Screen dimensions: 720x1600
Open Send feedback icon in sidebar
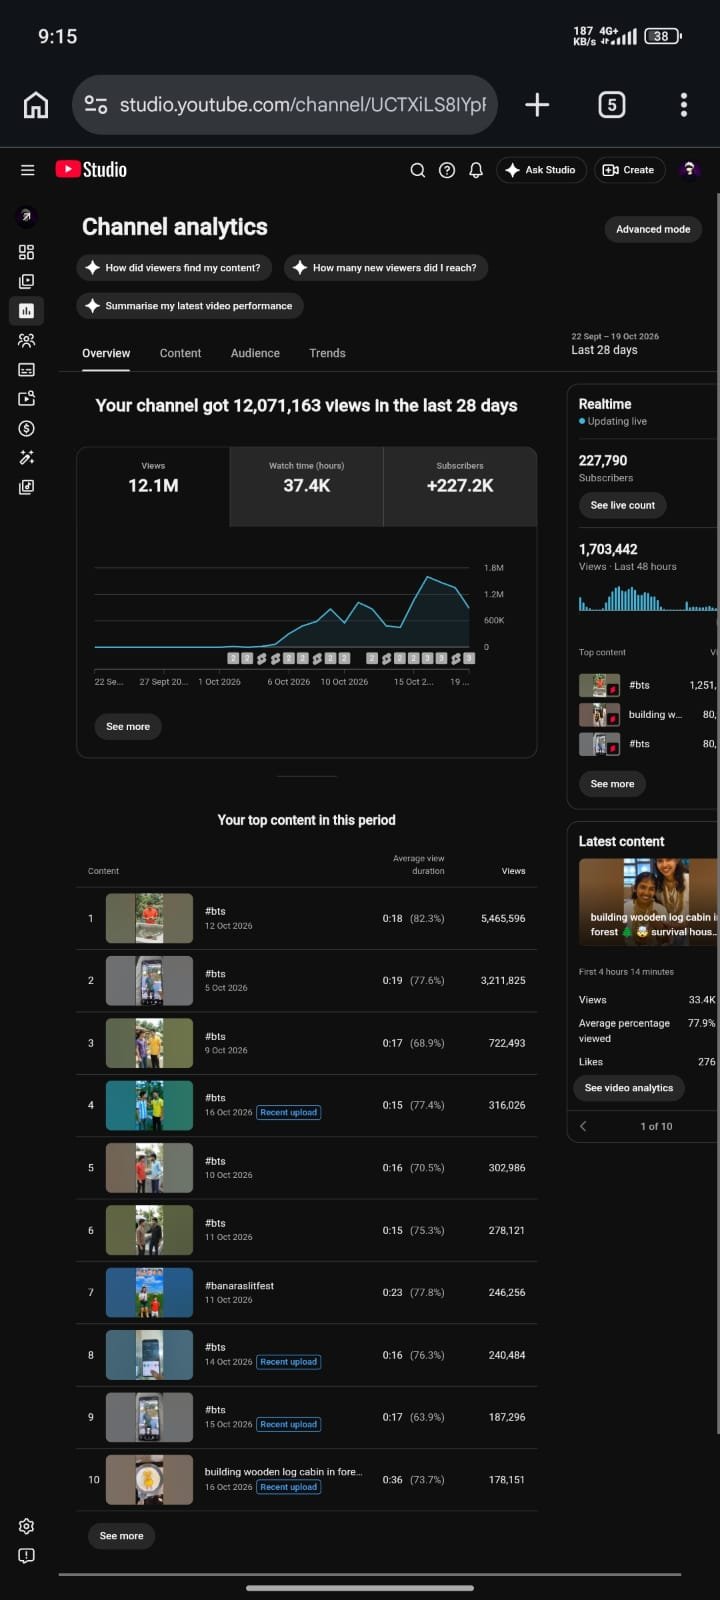[27, 1556]
